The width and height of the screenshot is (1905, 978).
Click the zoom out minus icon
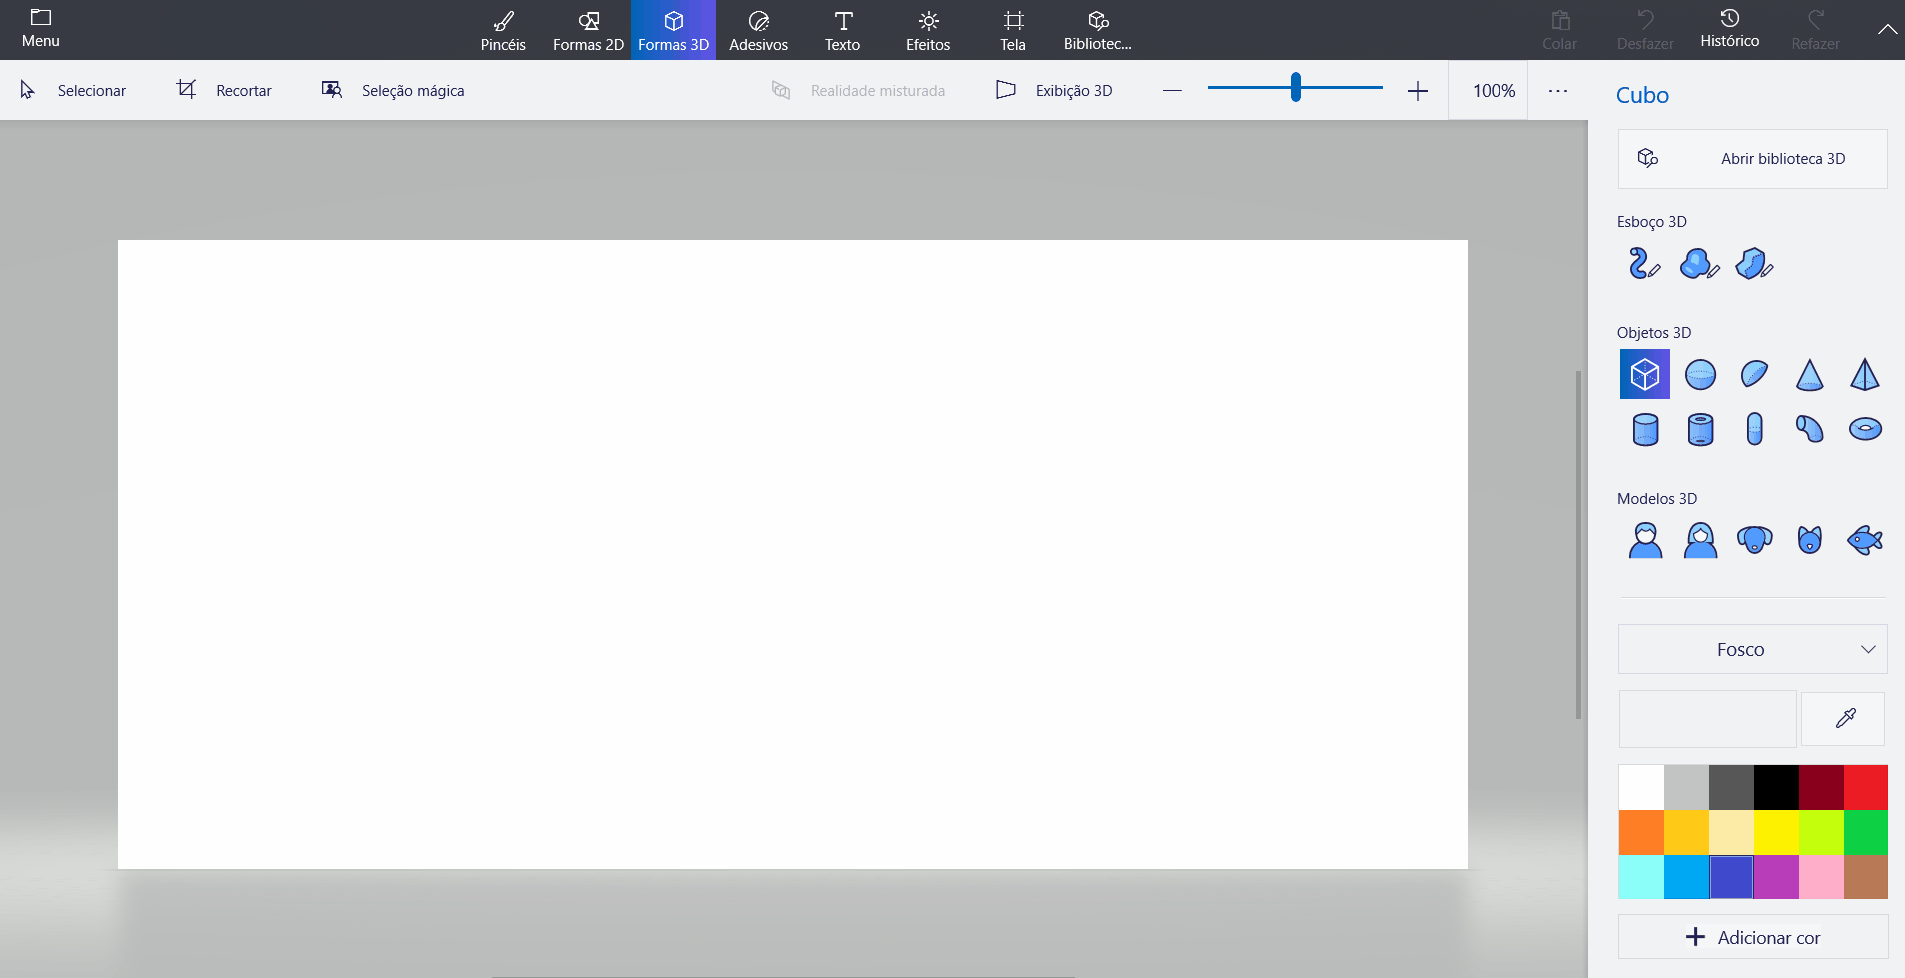pyautogui.click(x=1172, y=91)
